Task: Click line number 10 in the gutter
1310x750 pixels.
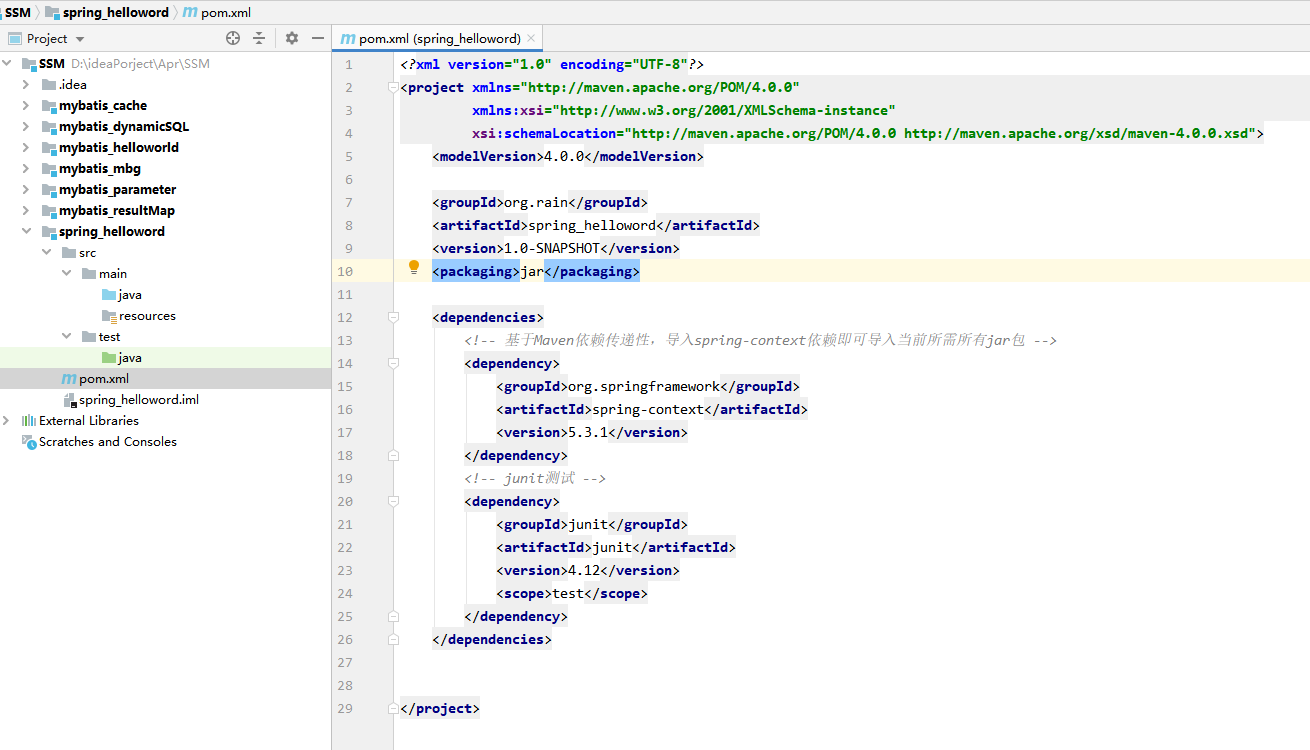Action: (345, 271)
